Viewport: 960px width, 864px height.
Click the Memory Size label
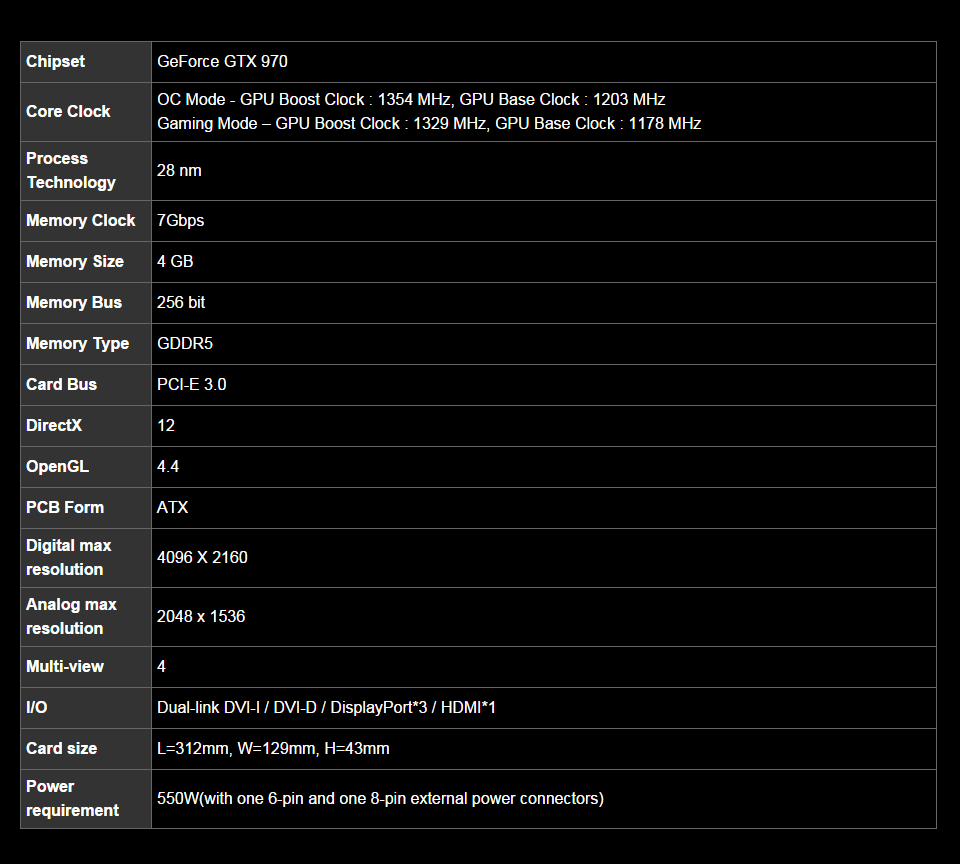(75, 261)
